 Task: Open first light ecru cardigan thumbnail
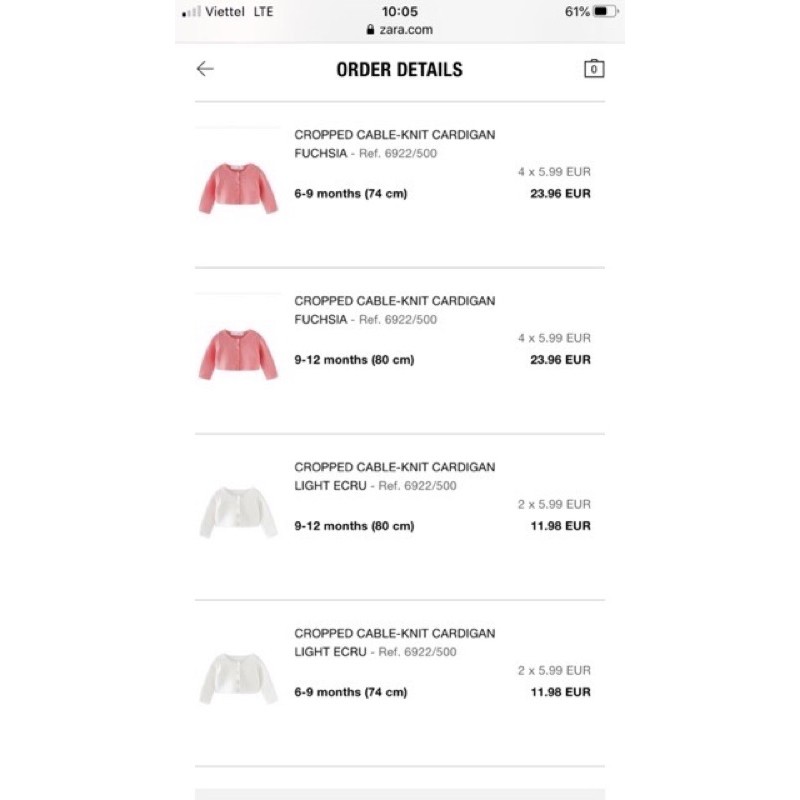coord(238,512)
